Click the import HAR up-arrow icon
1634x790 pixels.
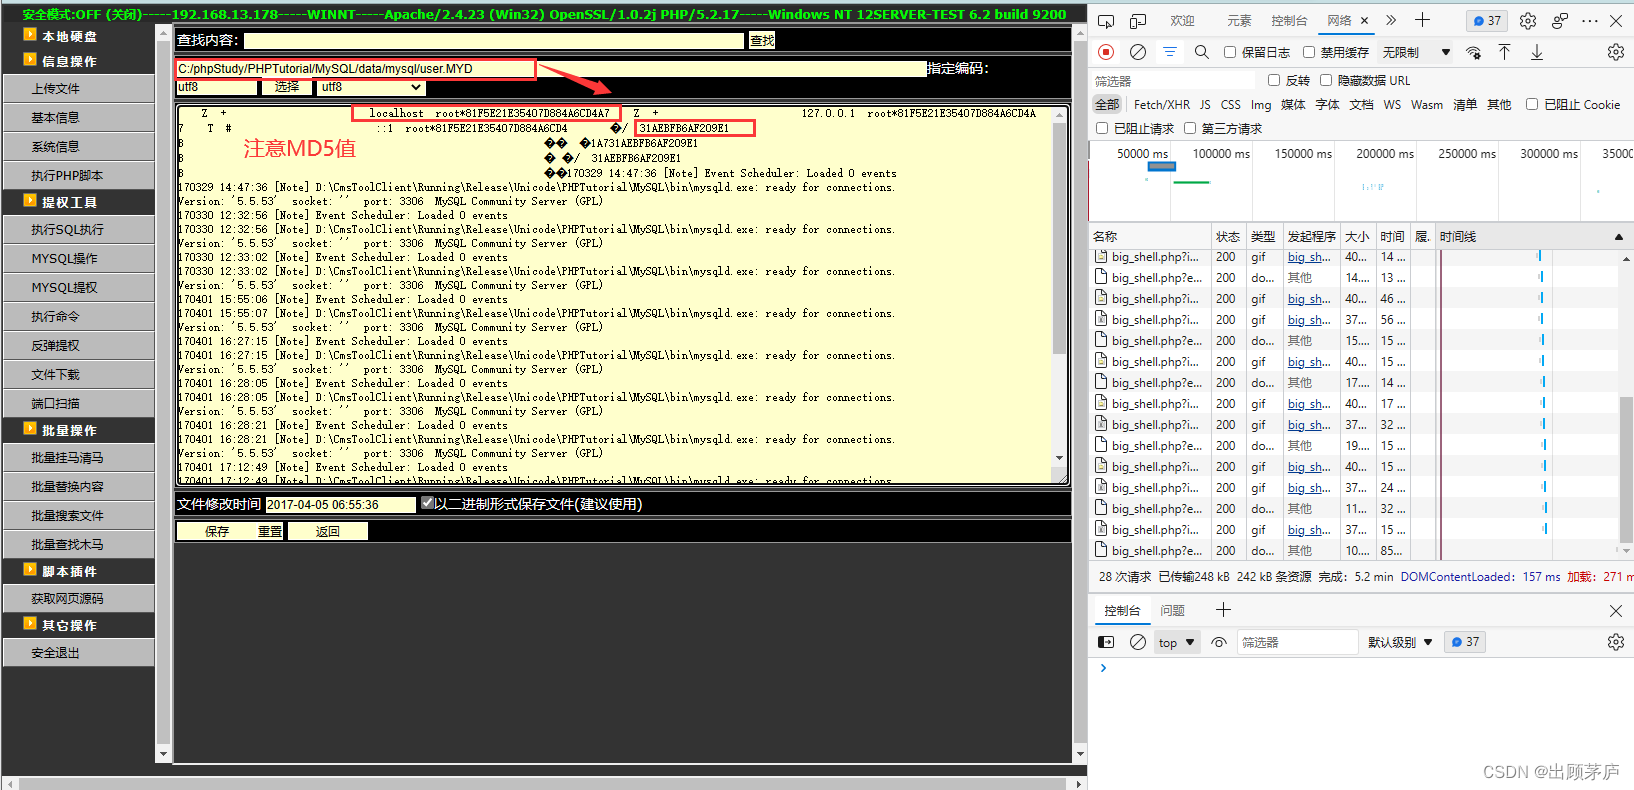(1504, 52)
